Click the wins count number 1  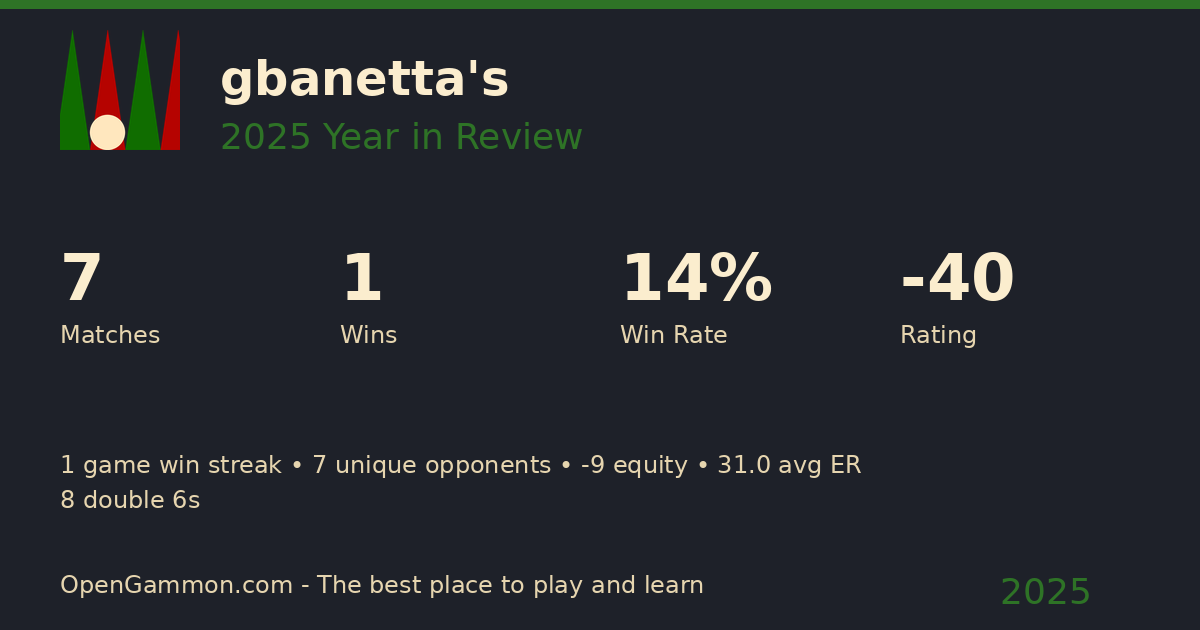click(x=362, y=280)
